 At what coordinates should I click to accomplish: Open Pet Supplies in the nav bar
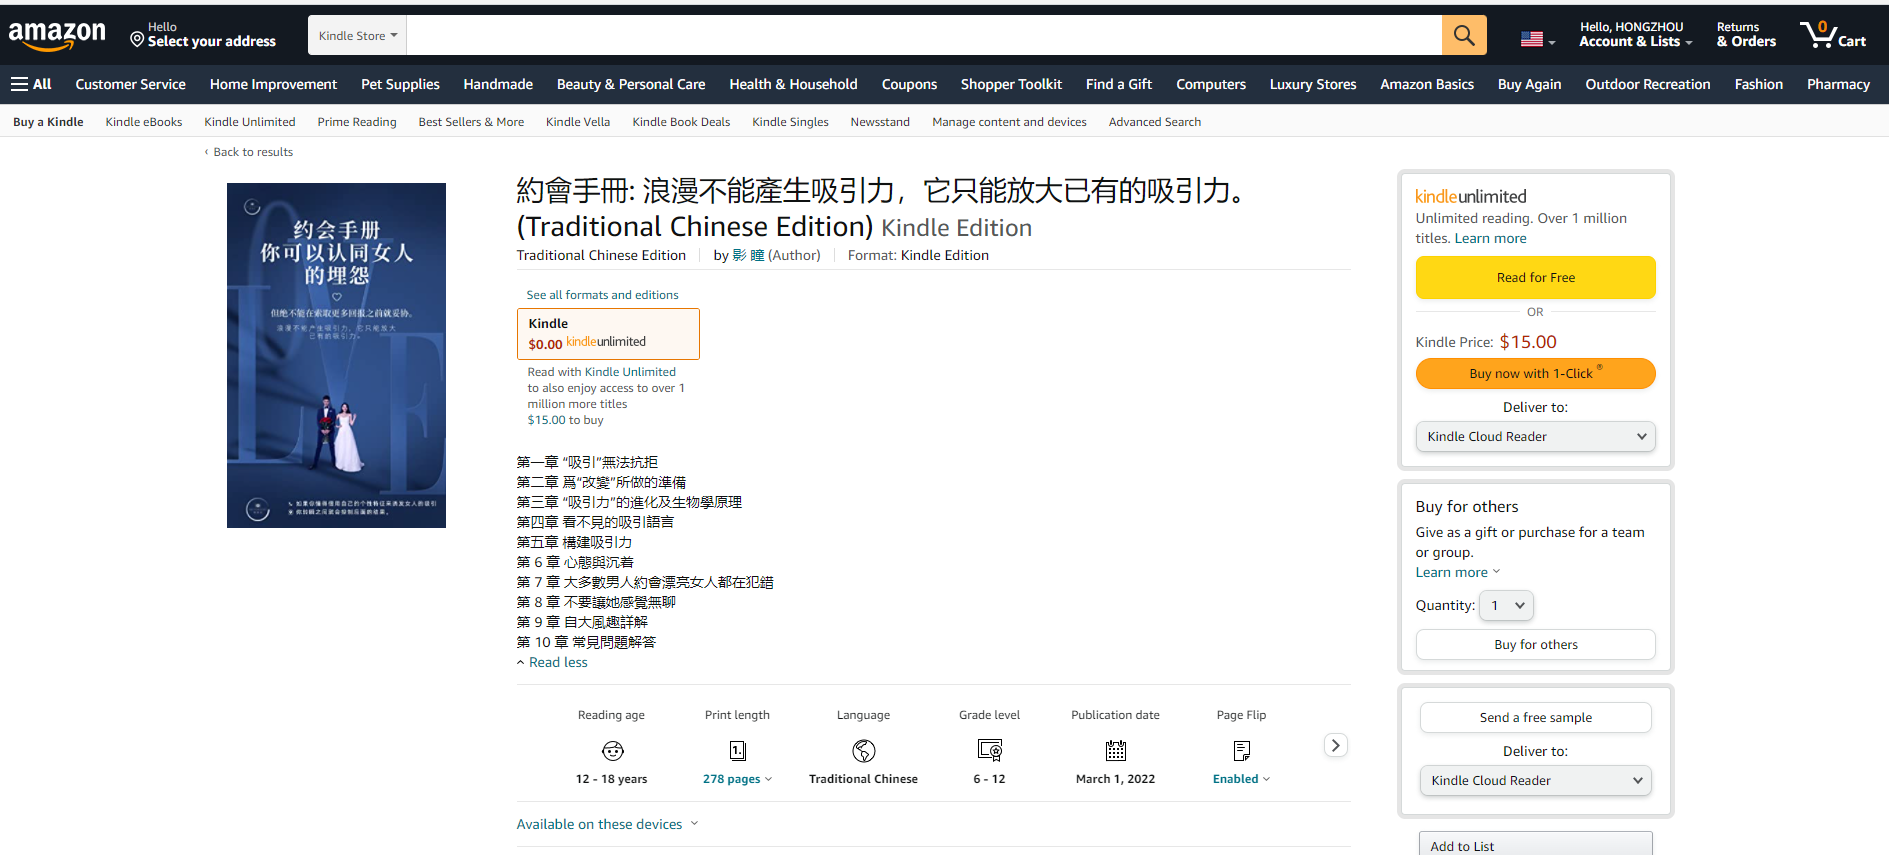[400, 84]
